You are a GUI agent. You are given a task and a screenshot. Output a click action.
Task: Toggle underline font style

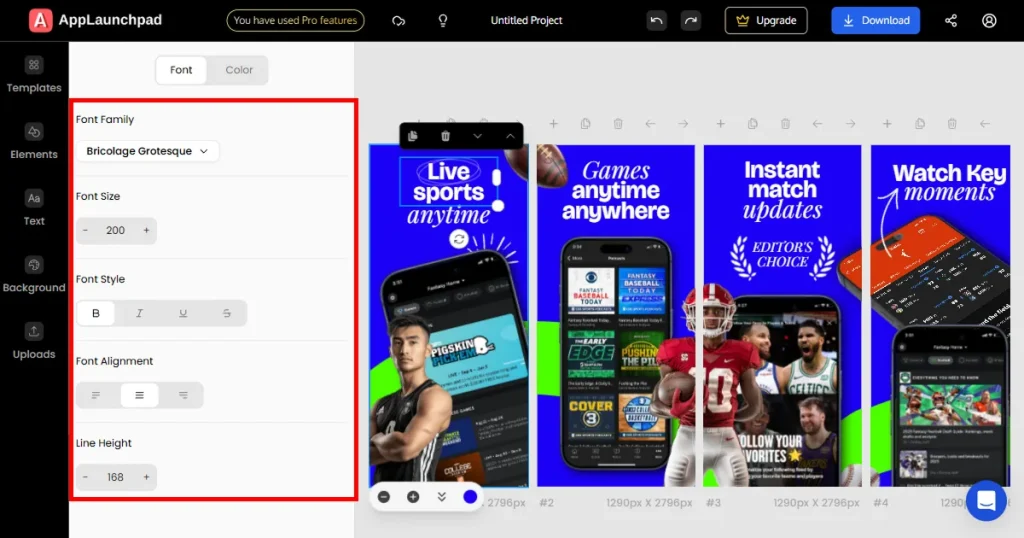tap(183, 313)
